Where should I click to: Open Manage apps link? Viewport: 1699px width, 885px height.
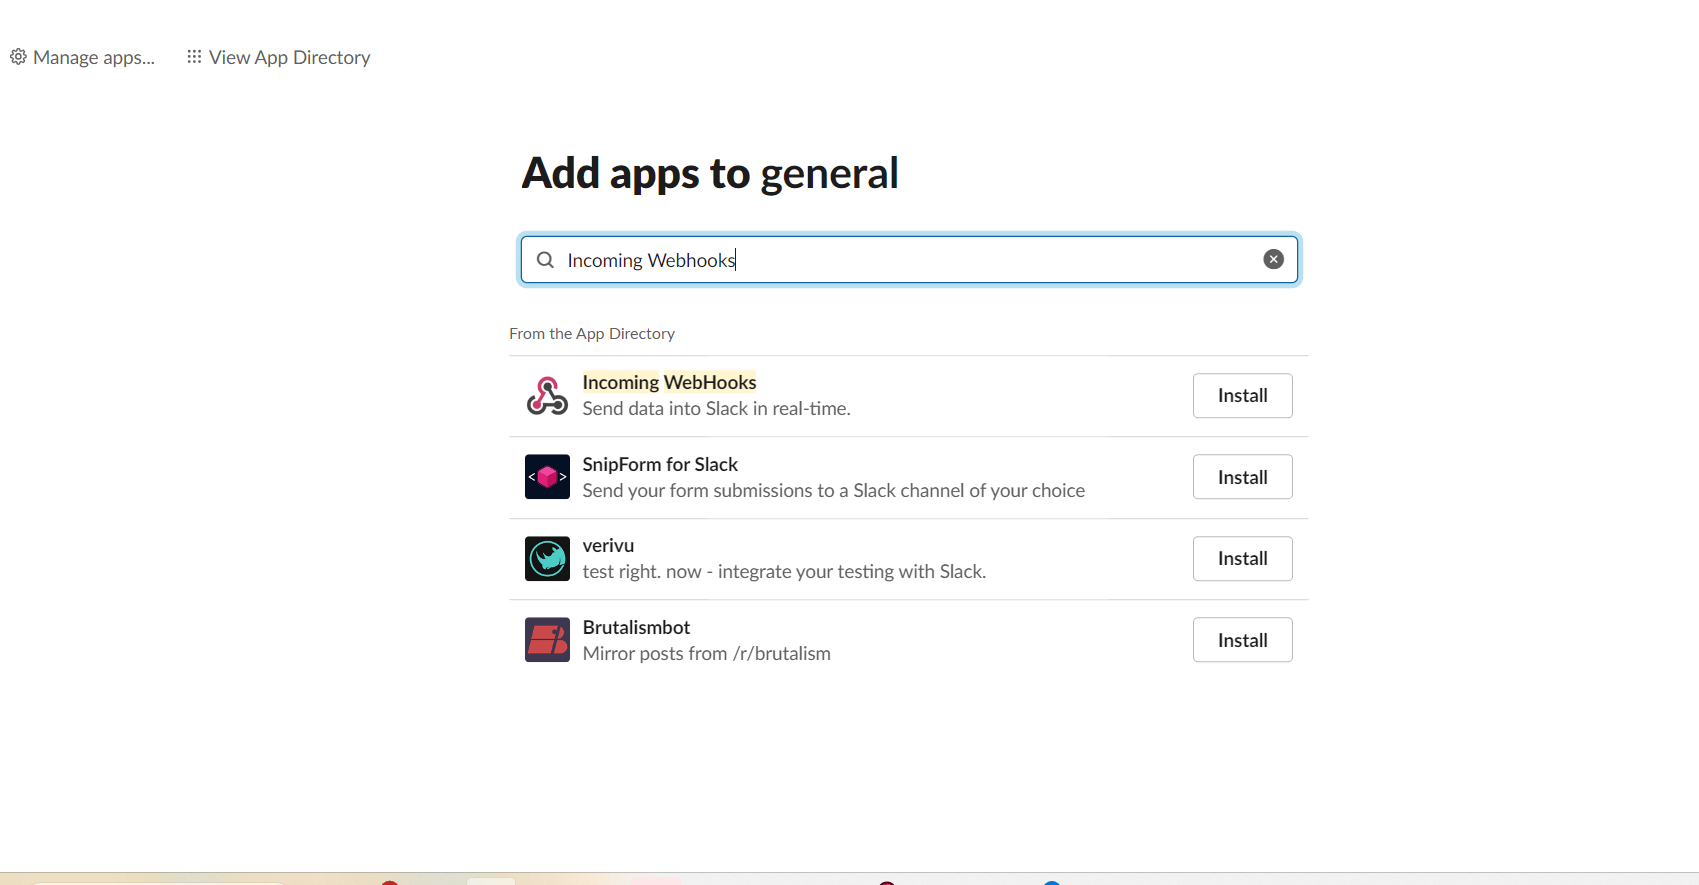tap(94, 58)
